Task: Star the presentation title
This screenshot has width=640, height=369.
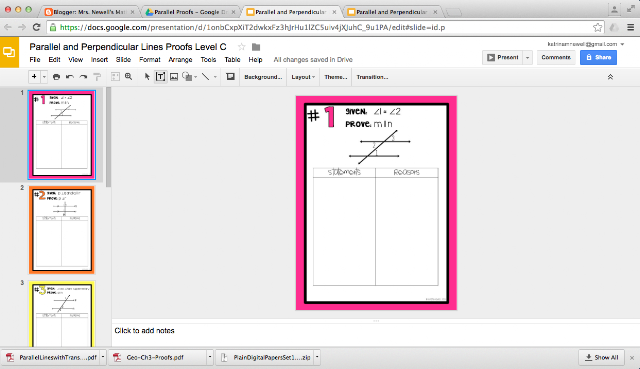Action: coord(242,47)
